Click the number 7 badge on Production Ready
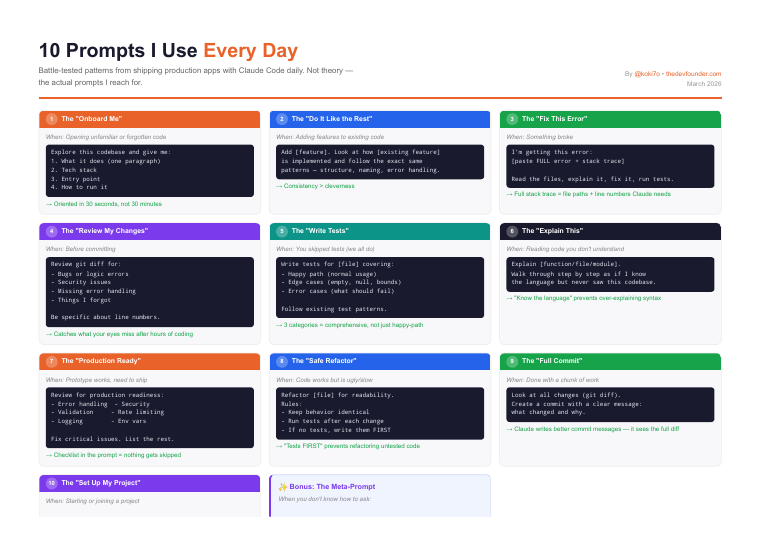 tap(51, 361)
